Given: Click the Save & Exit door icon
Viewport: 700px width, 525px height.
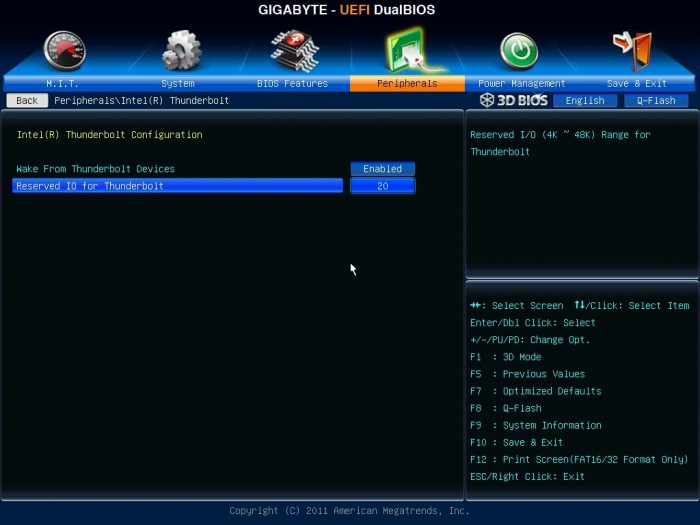Looking at the screenshot, I should click(633, 51).
